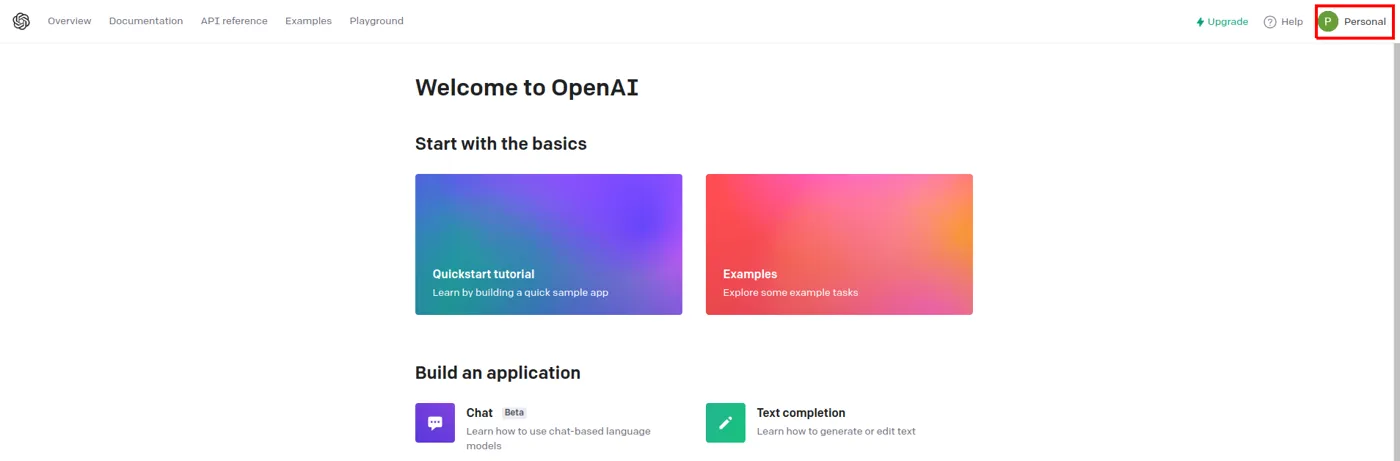Click the Welcome to OpenAI heading
The width and height of the screenshot is (1400, 461).
tap(527, 87)
